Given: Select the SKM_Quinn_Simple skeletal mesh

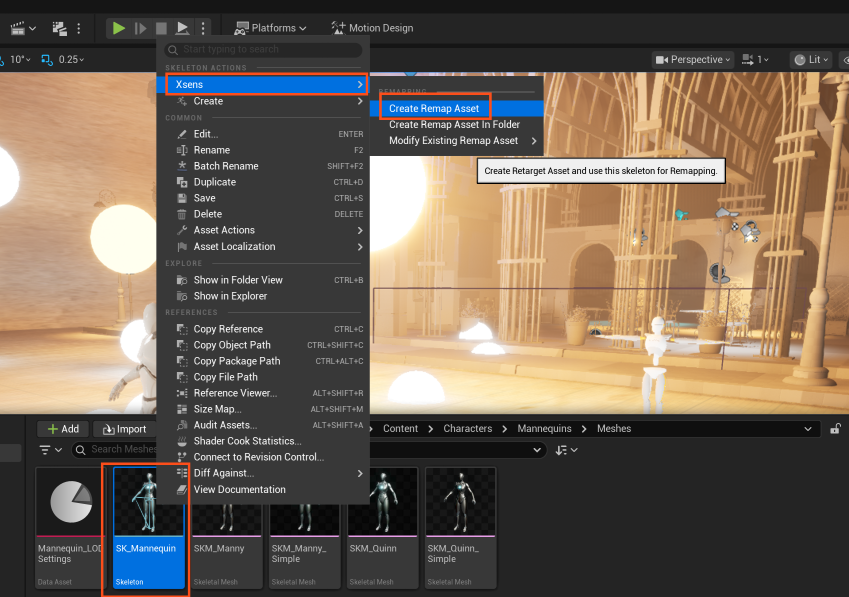Looking at the screenshot, I should click(460, 528).
